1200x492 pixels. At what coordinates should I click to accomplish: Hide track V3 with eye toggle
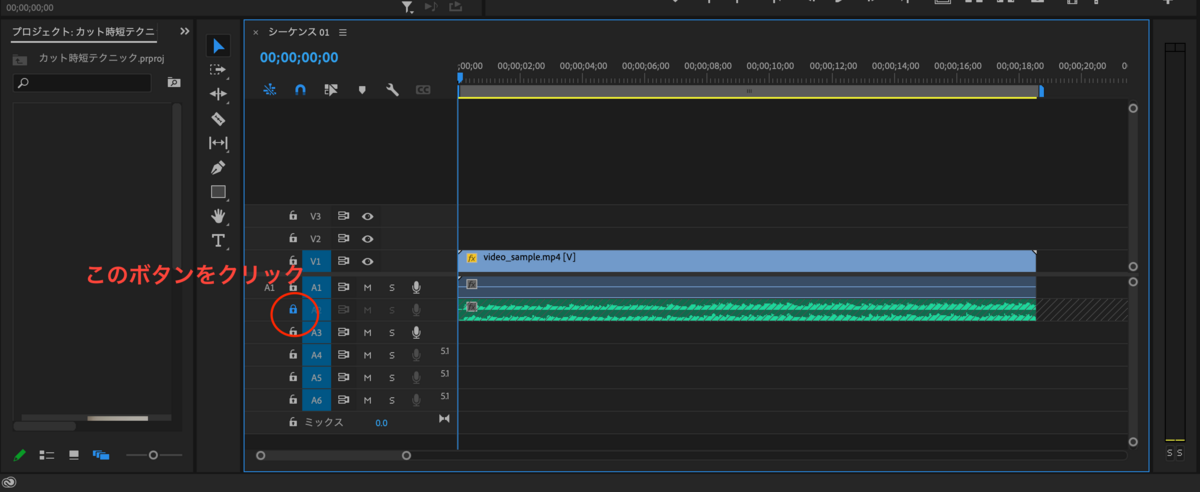tap(367, 216)
